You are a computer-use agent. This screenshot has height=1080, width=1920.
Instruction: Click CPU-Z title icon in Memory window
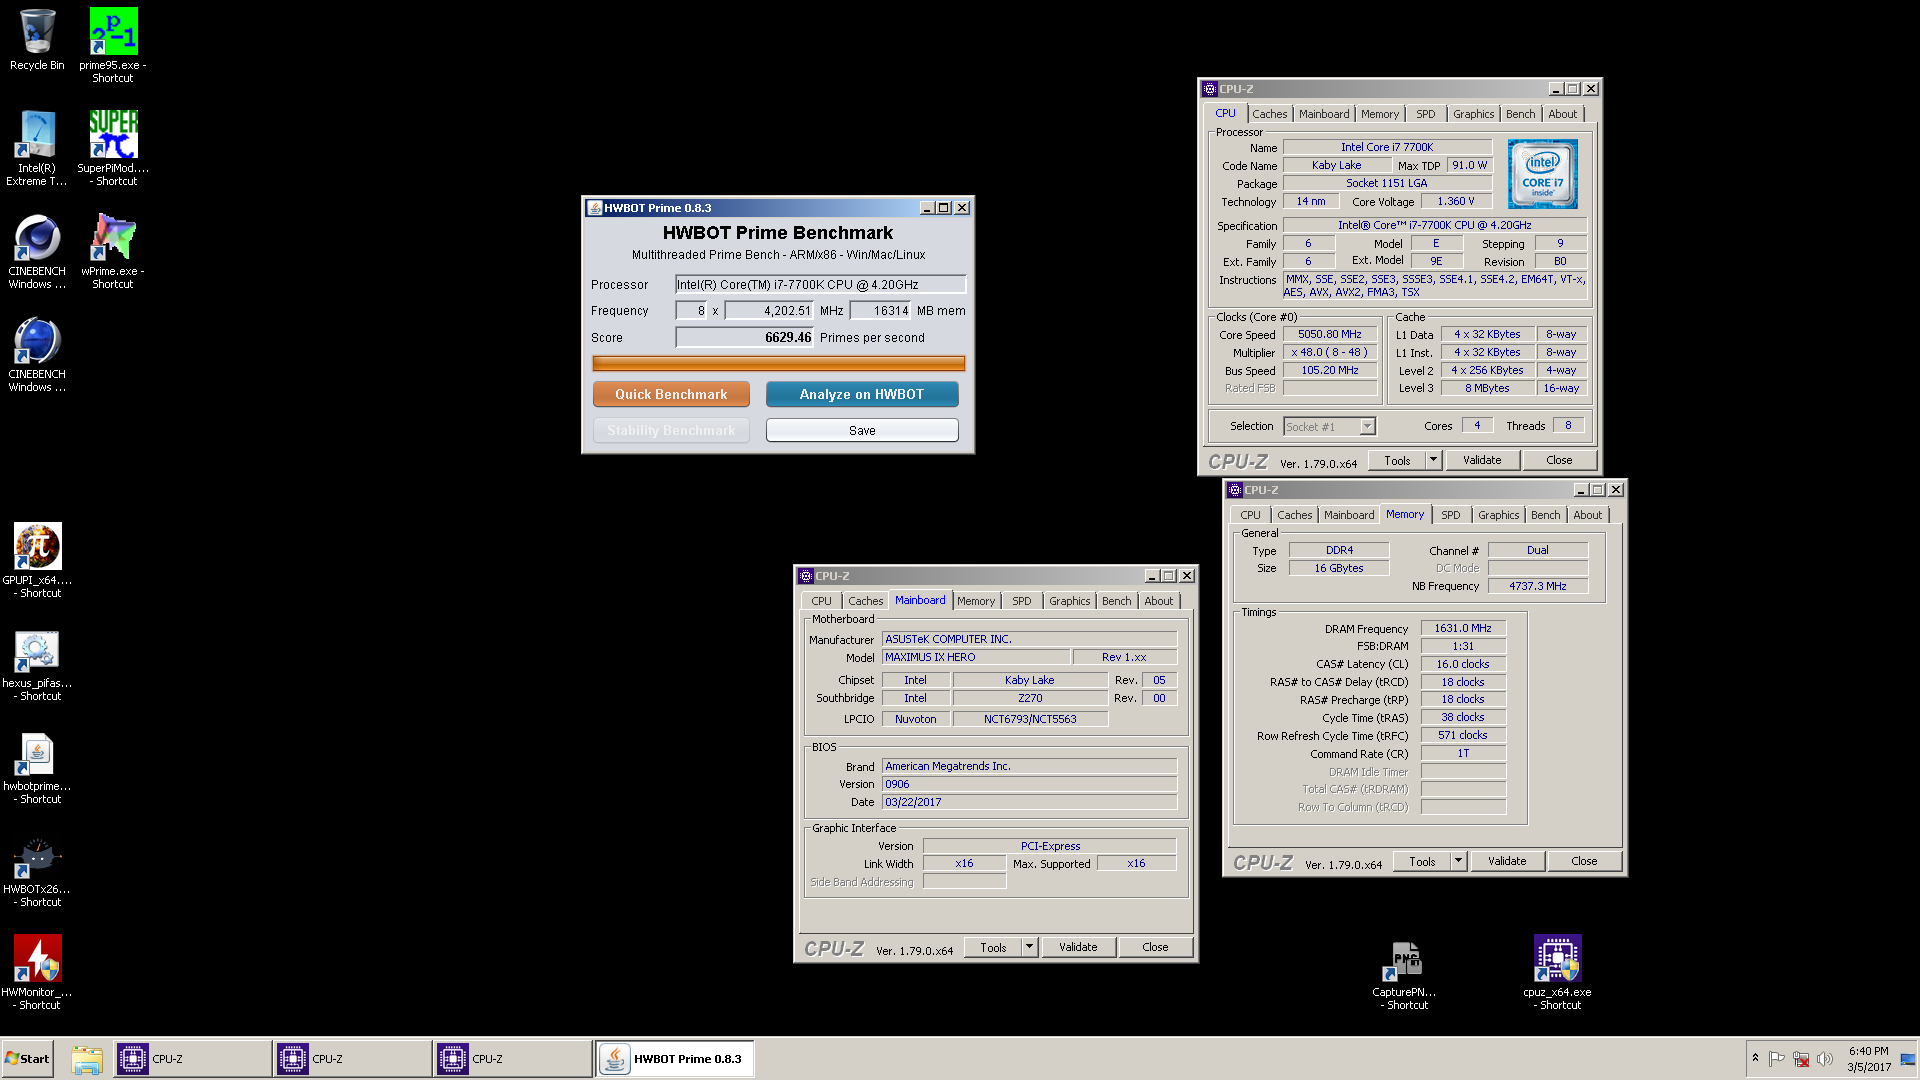[1235, 490]
